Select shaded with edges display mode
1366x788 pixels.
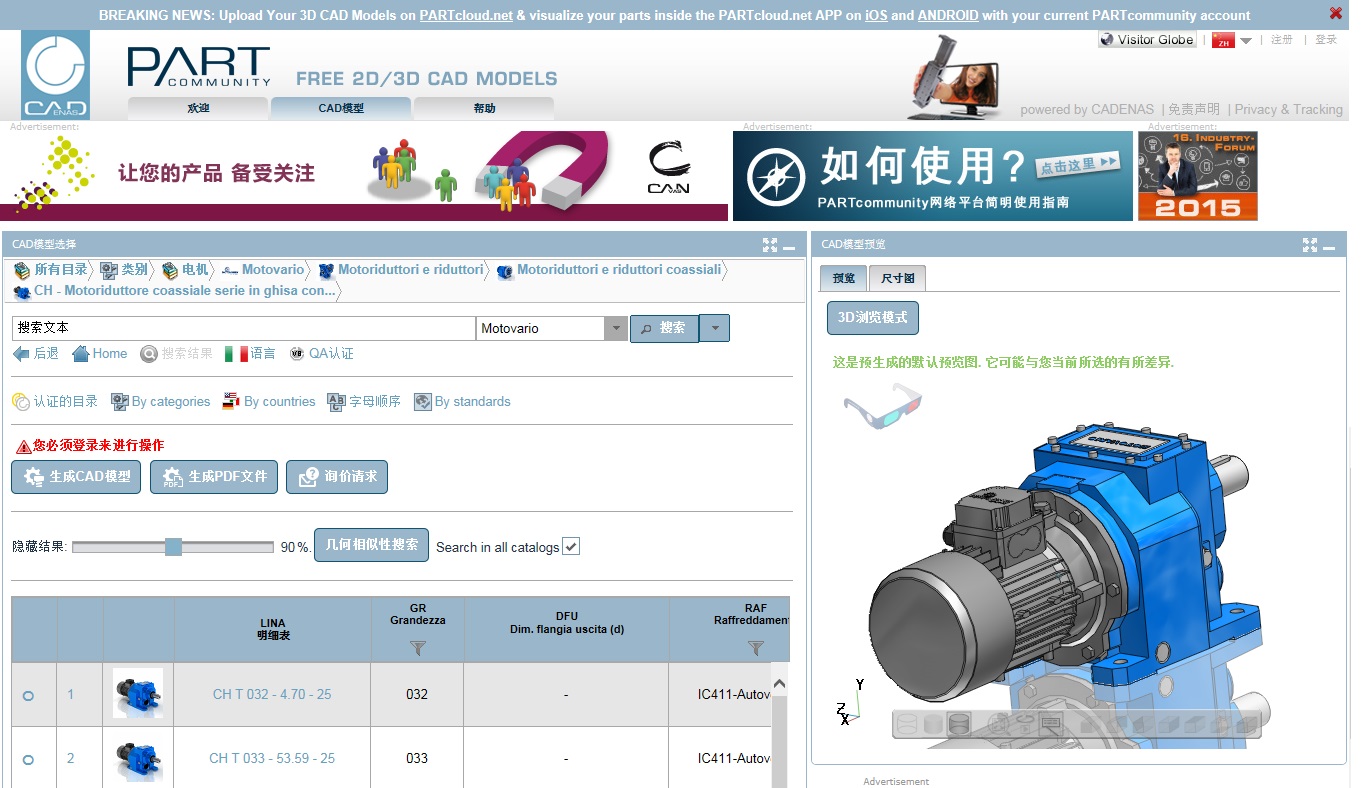pos(960,724)
